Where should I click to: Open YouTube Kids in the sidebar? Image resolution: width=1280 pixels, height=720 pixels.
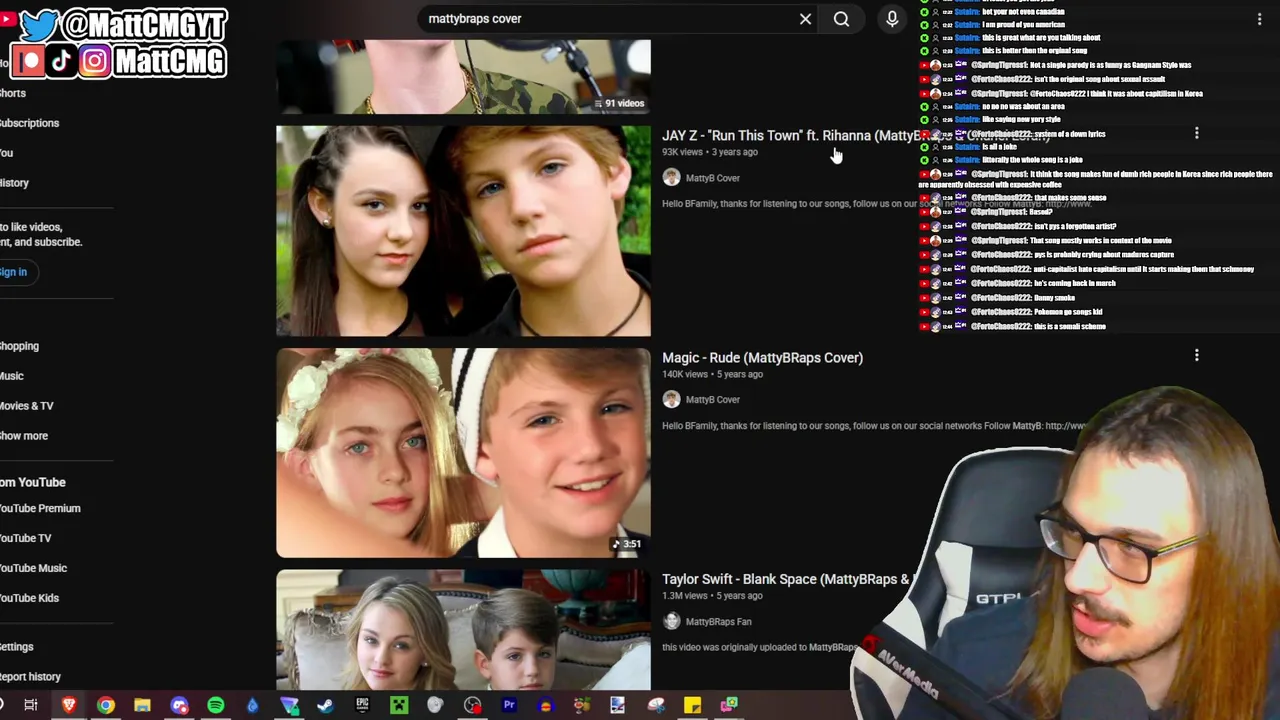(x=29, y=598)
